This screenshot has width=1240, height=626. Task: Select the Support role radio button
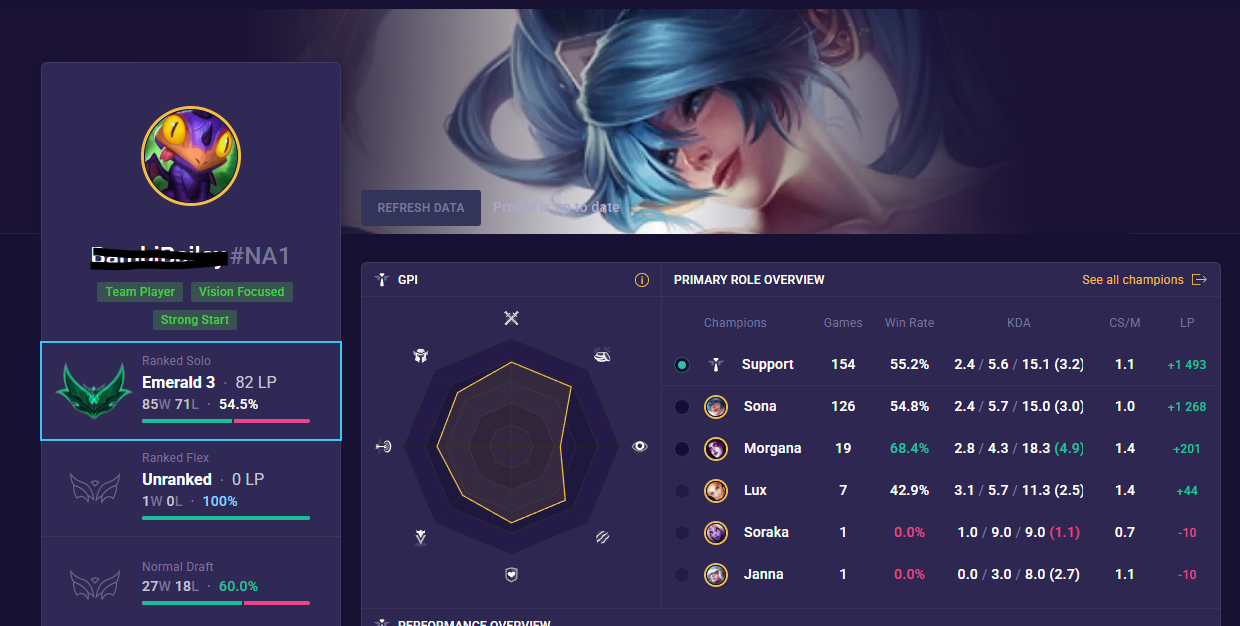[x=682, y=365]
